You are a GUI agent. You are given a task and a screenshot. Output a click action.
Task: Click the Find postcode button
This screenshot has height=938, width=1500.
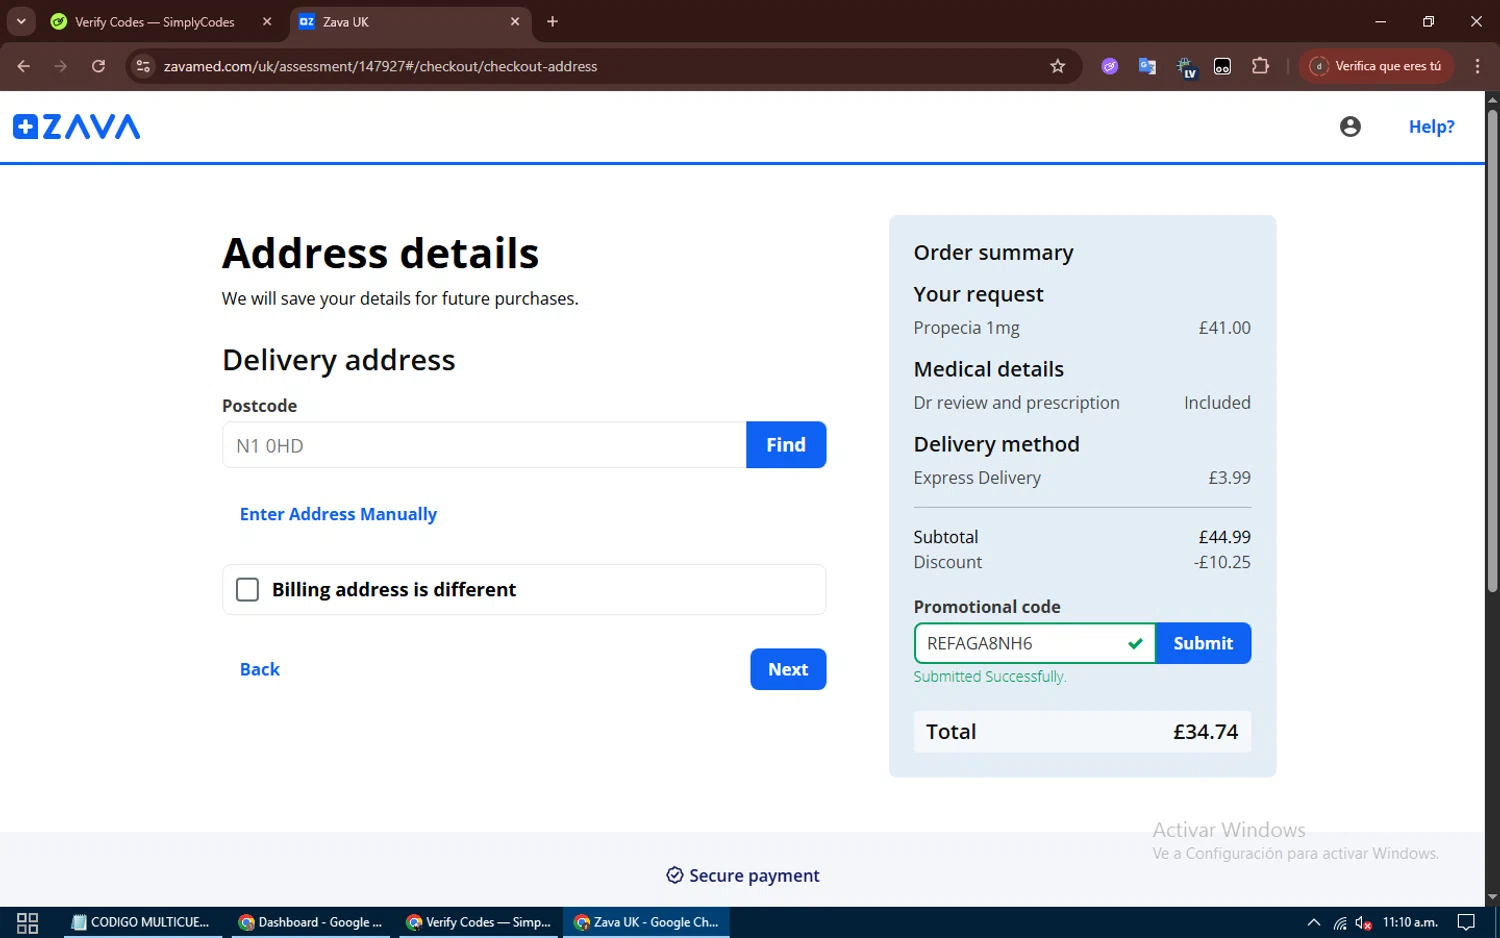(786, 445)
